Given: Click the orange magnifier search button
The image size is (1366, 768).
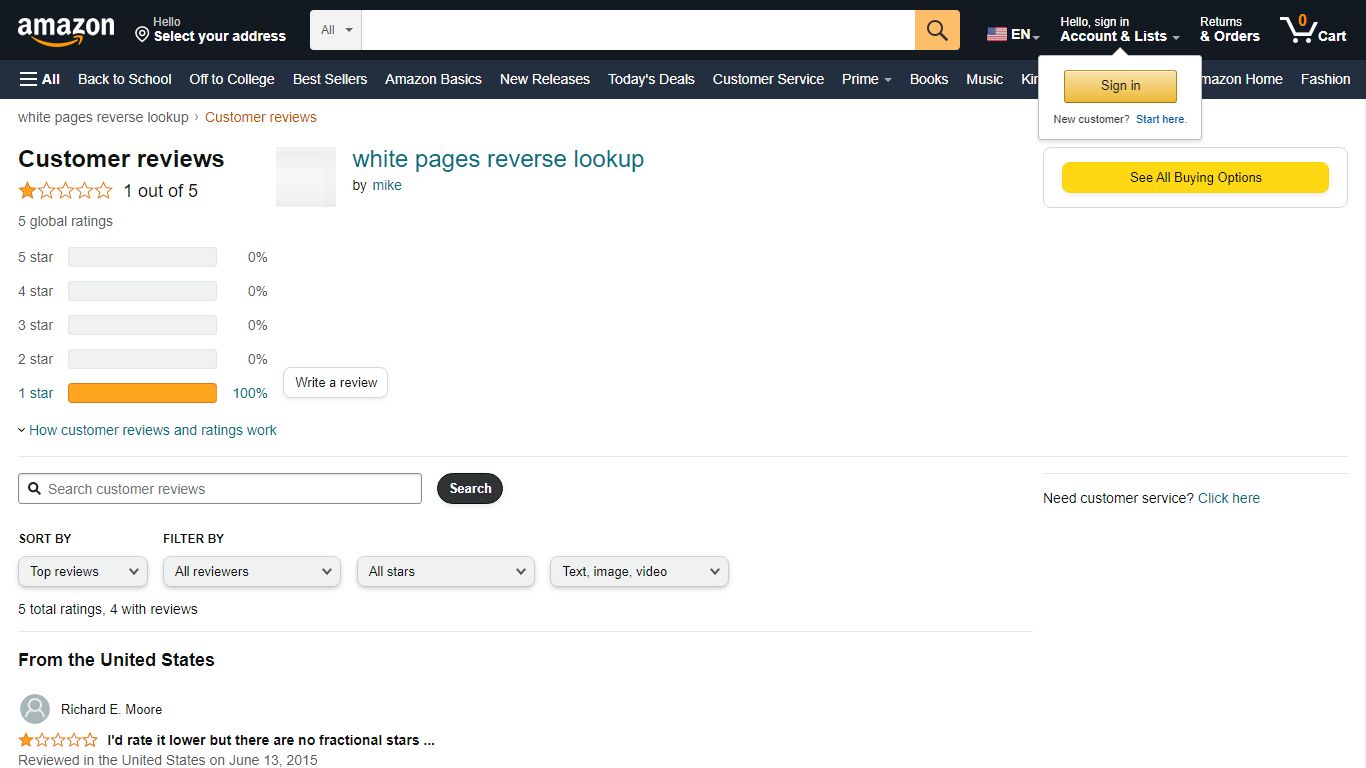Looking at the screenshot, I should (937, 30).
